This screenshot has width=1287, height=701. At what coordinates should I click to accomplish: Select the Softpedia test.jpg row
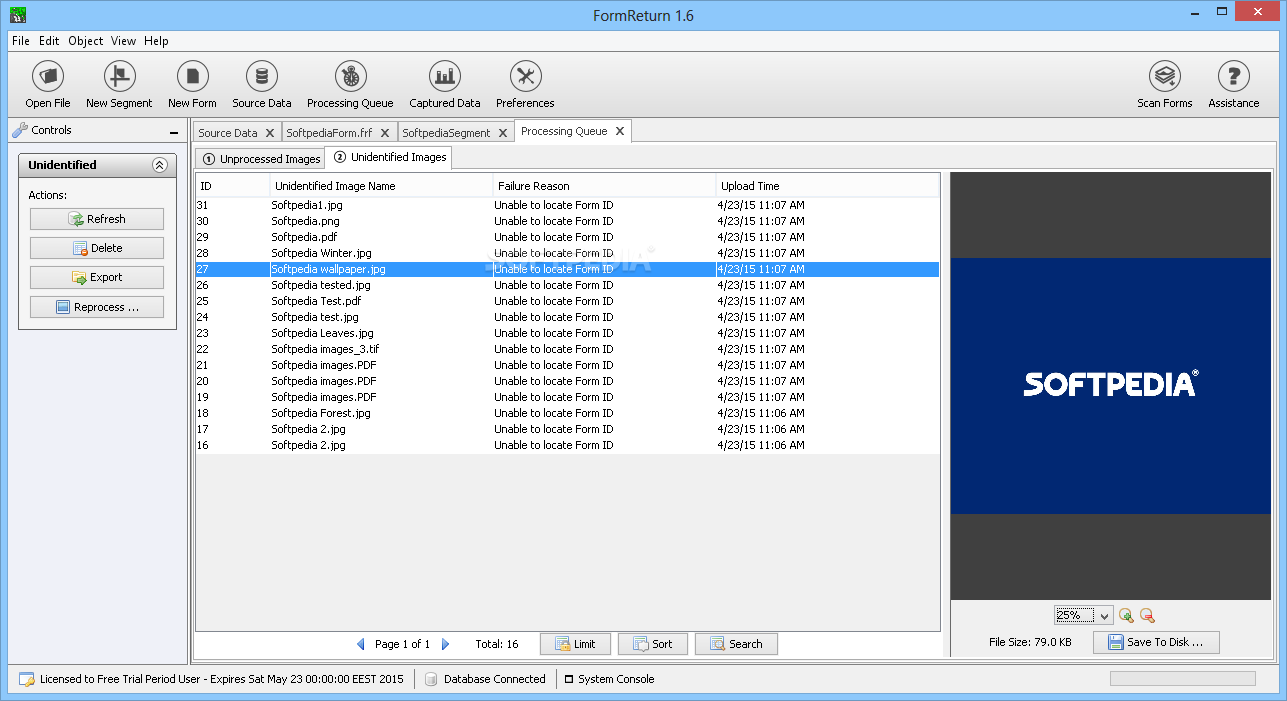coord(567,317)
